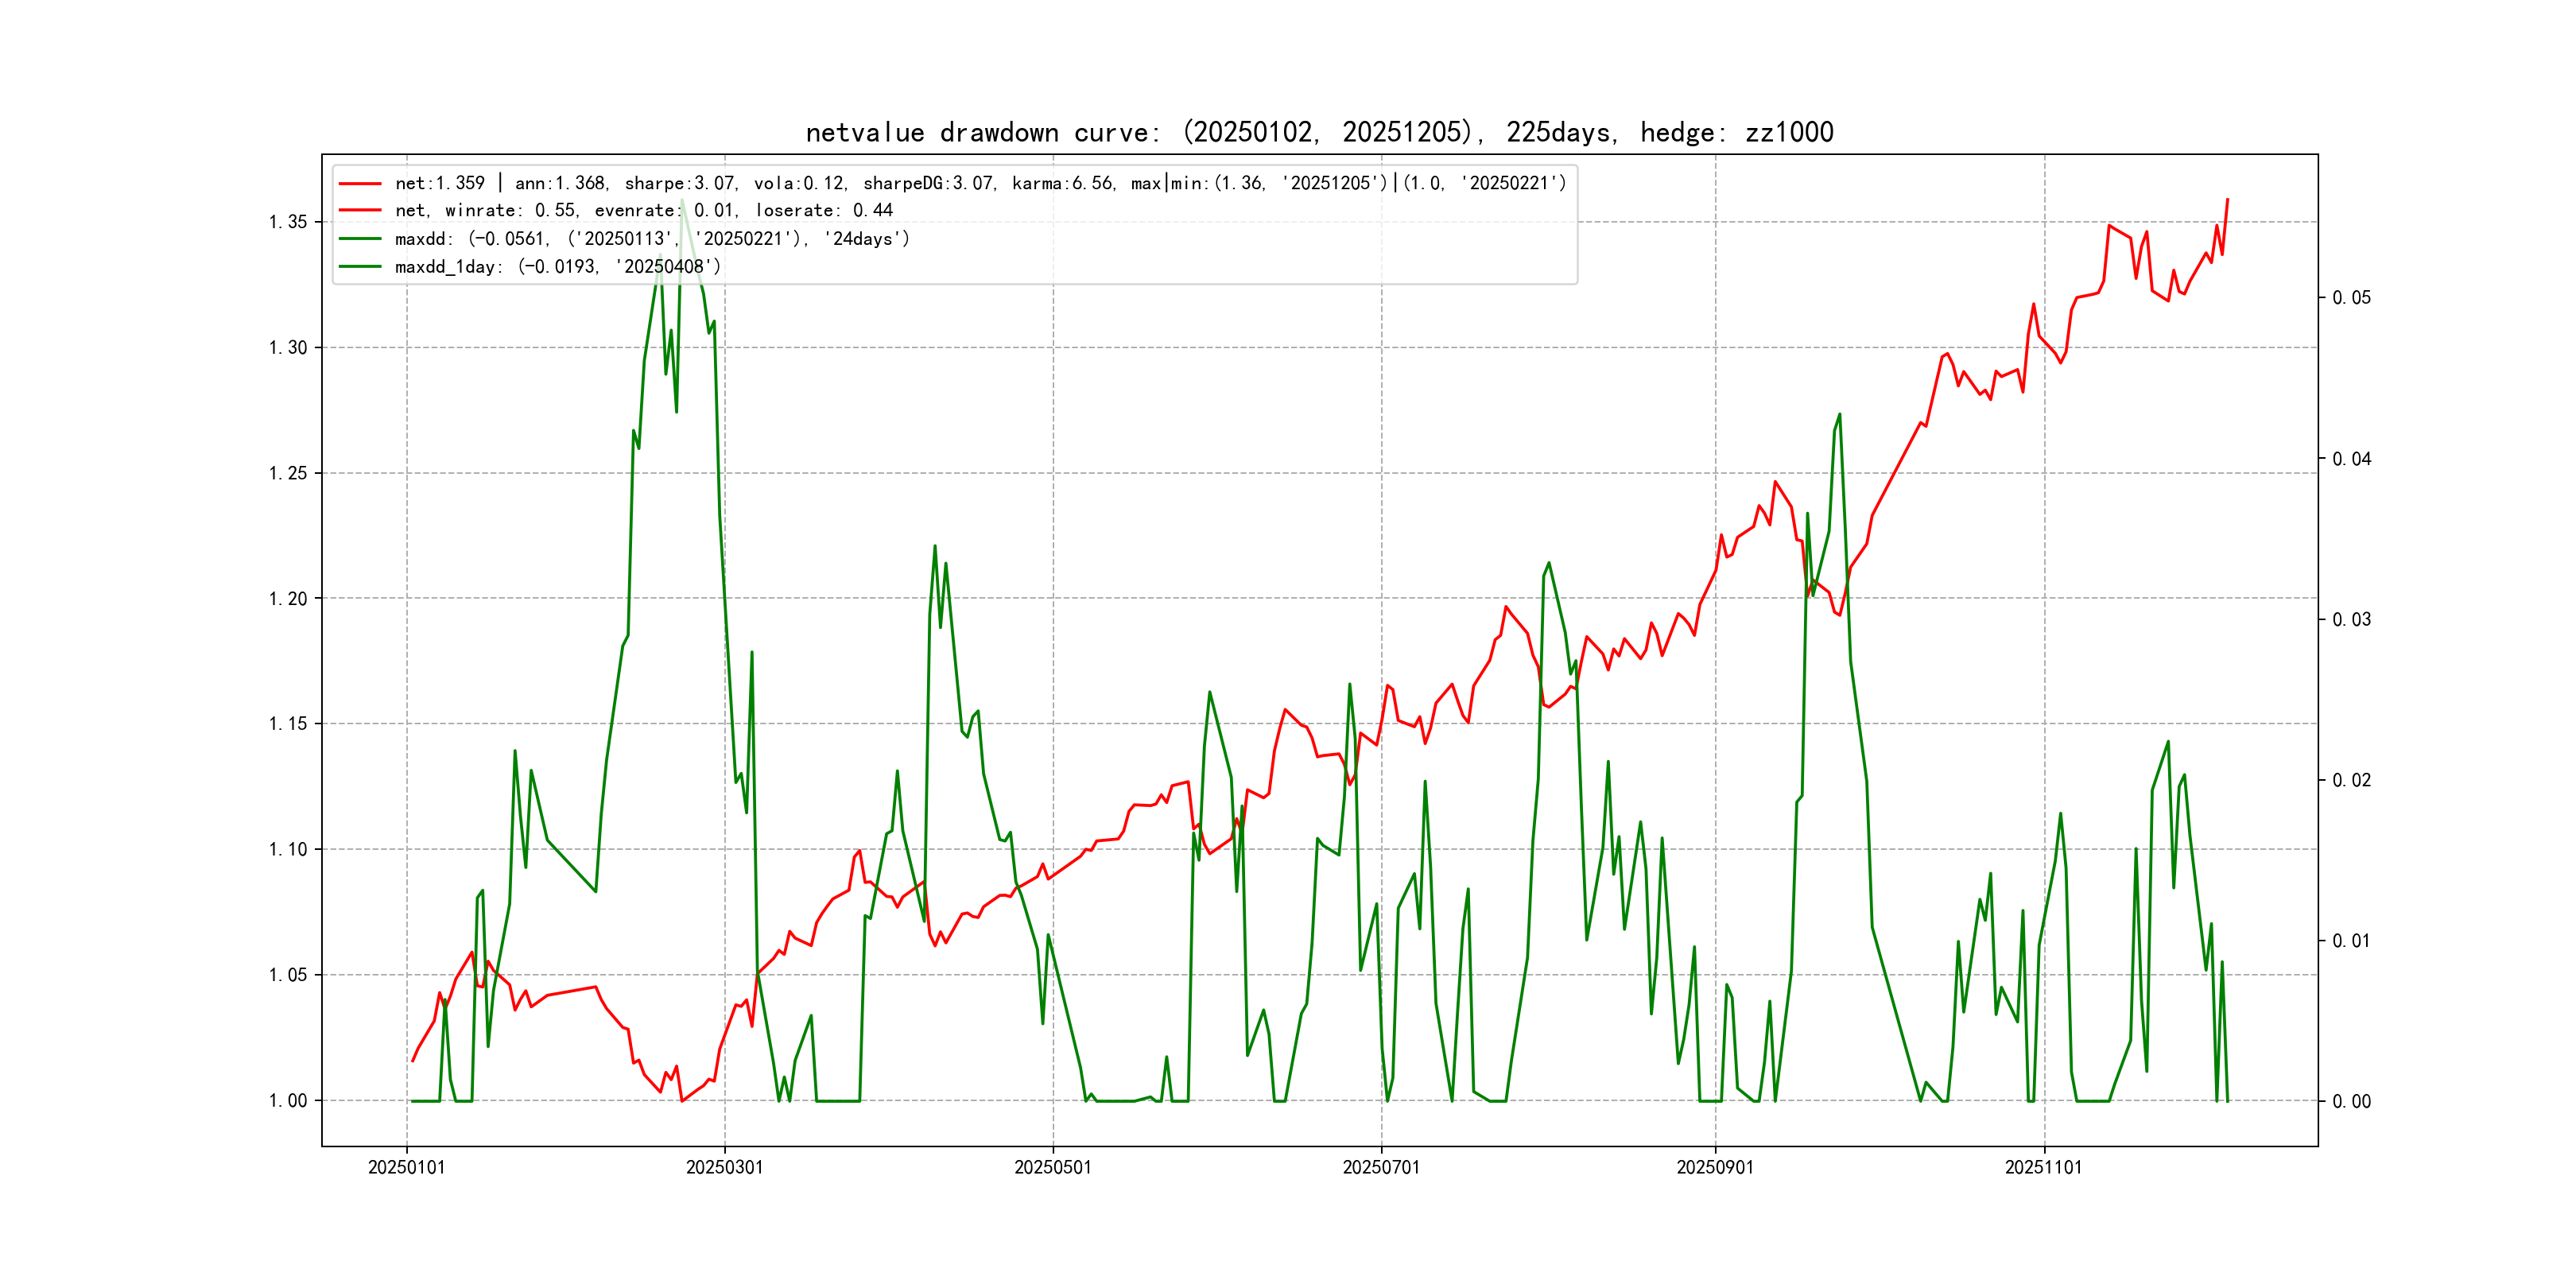This screenshot has width=2576, height=1288.
Task: Click the 20250901 x-axis date label
Action: pyautogui.click(x=1714, y=1167)
